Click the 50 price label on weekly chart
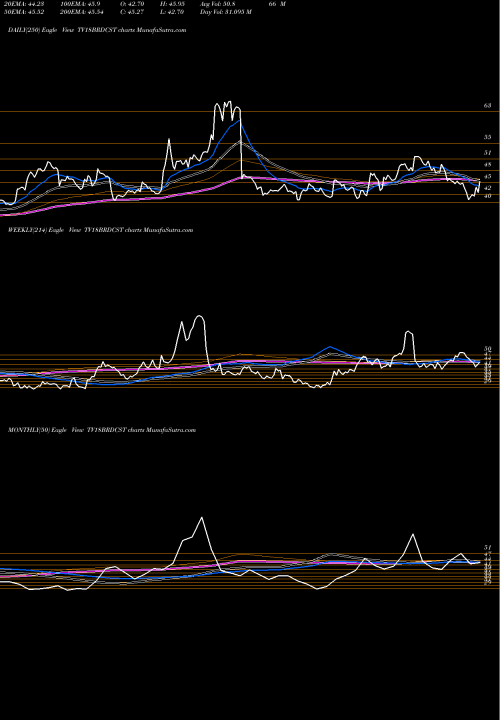 tap(488, 349)
